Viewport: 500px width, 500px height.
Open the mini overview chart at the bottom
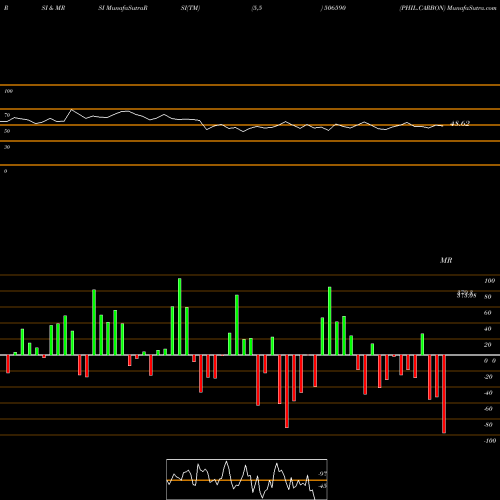pyautogui.click(x=247, y=479)
